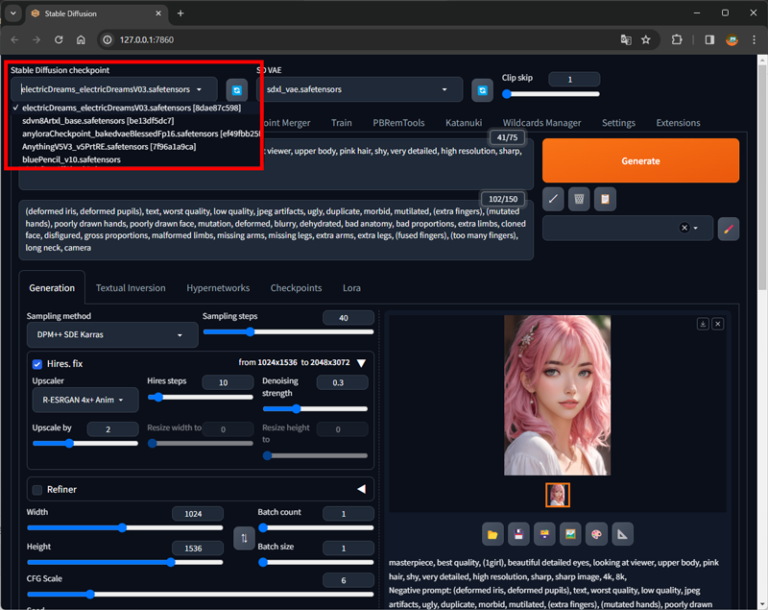
Task: Open the styles editor pencil icon
Action: tap(728, 229)
